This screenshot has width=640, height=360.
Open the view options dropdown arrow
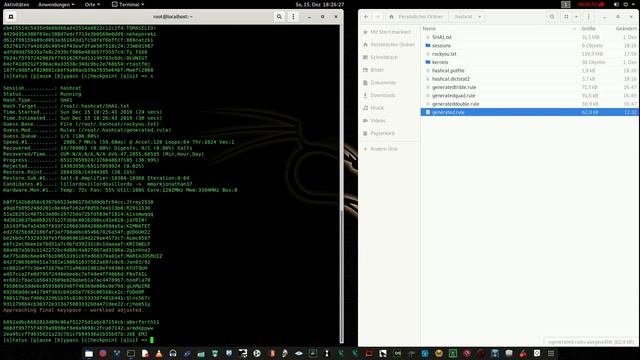tap(576, 17)
